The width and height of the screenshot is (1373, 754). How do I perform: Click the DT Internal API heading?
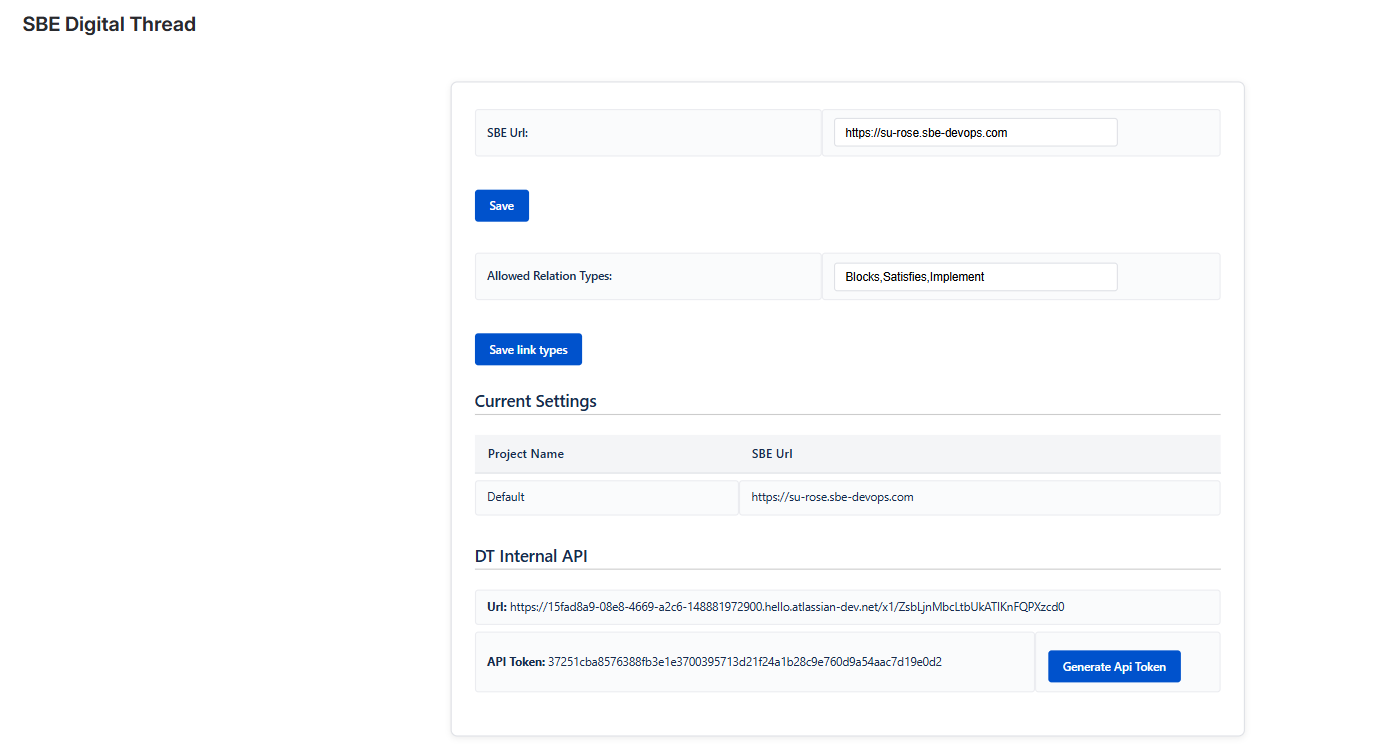pyautogui.click(x=531, y=556)
